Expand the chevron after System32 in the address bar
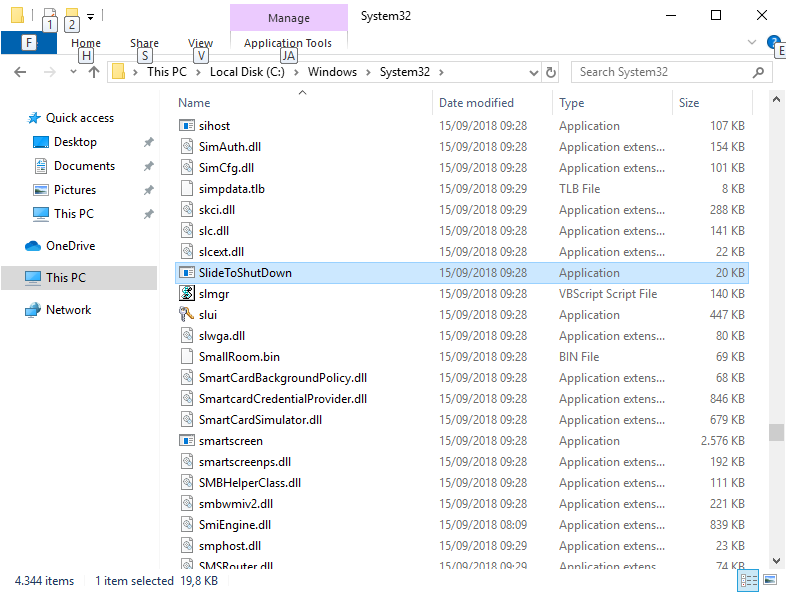The image size is (786, 593). 441,73
